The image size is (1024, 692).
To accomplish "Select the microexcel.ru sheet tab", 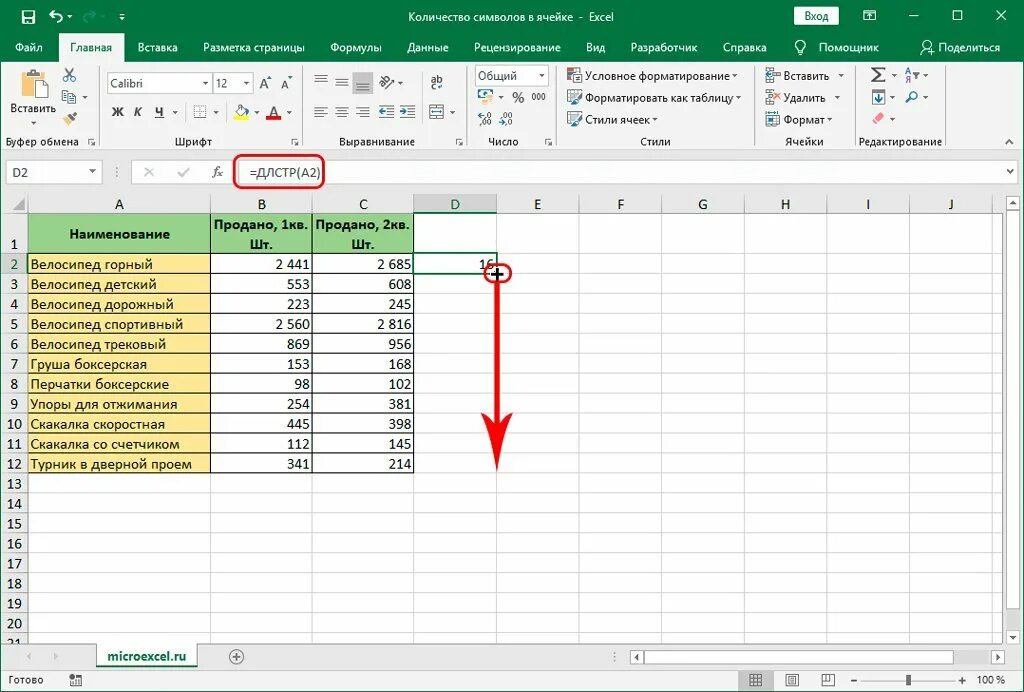I will tap(146, 657).
